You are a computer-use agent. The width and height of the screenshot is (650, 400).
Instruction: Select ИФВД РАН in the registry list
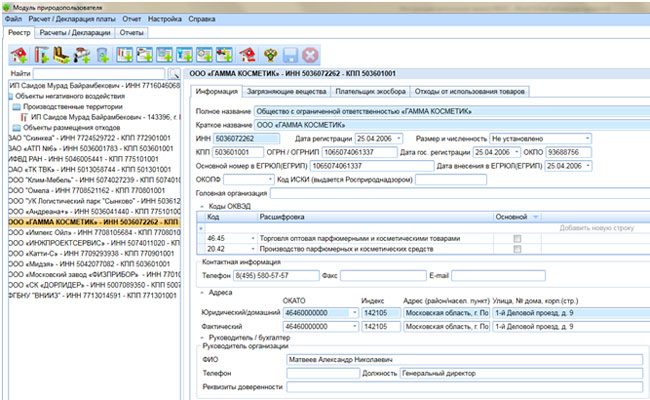pyautogui.click(x=83, y=159)
